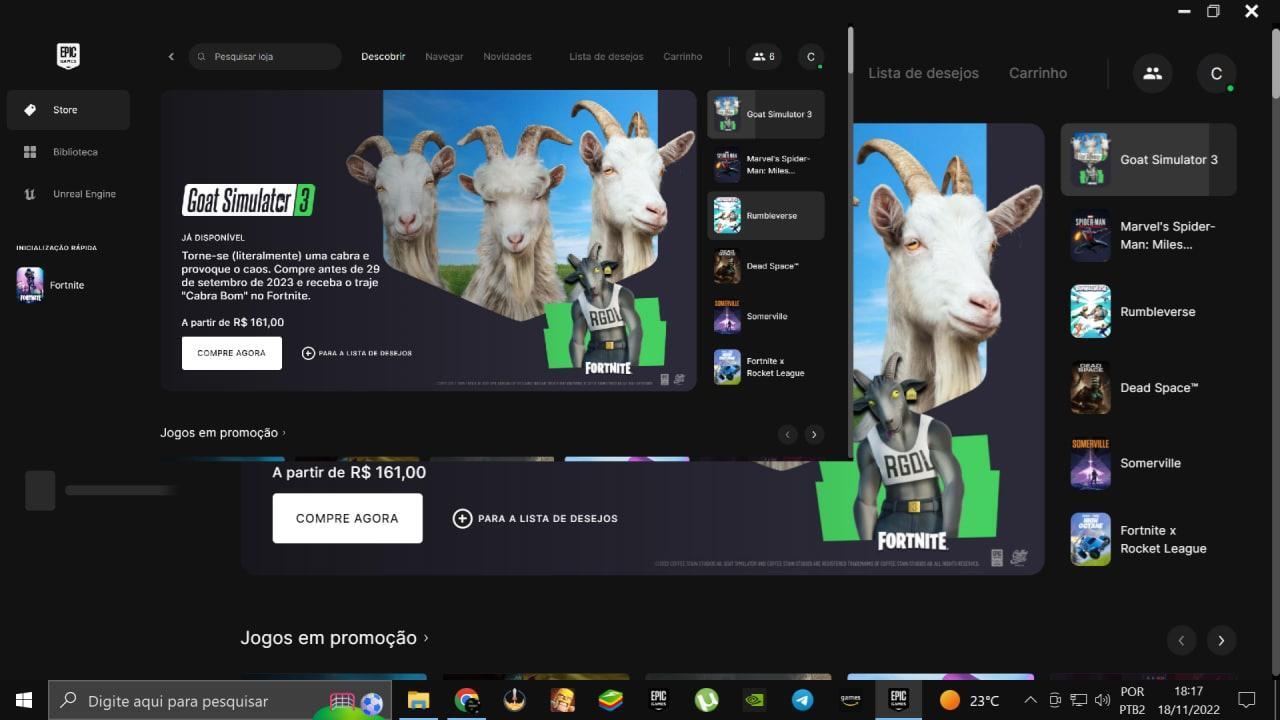Open Telegram from the taskbar
Viewport: 1280px width, 720px height.
click(x=803, y=700)
